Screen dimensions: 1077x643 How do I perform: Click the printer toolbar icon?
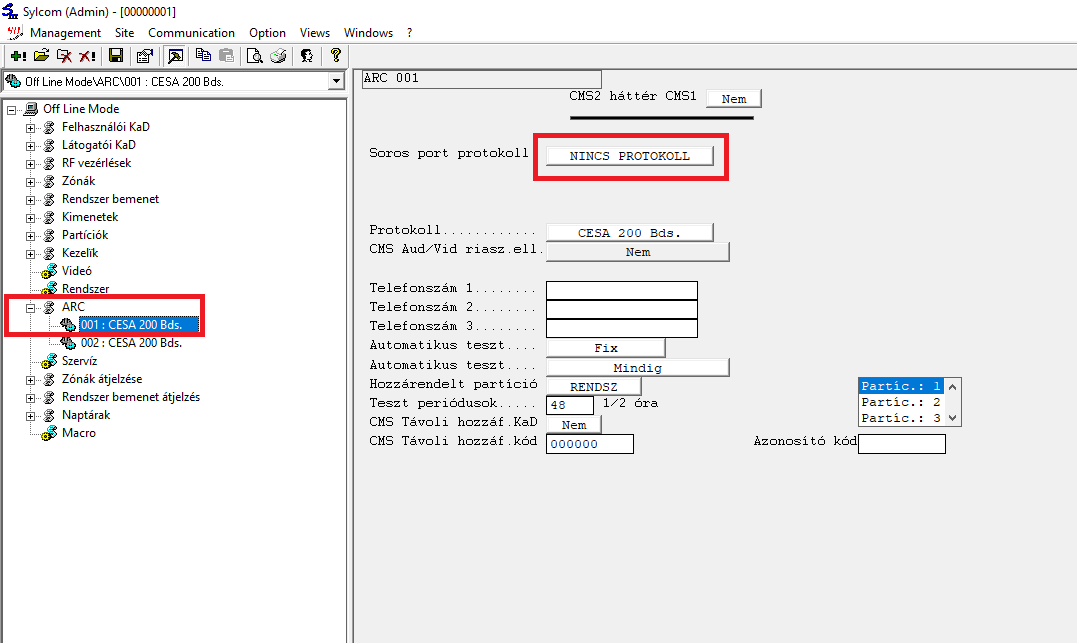[x=279, y=56]
